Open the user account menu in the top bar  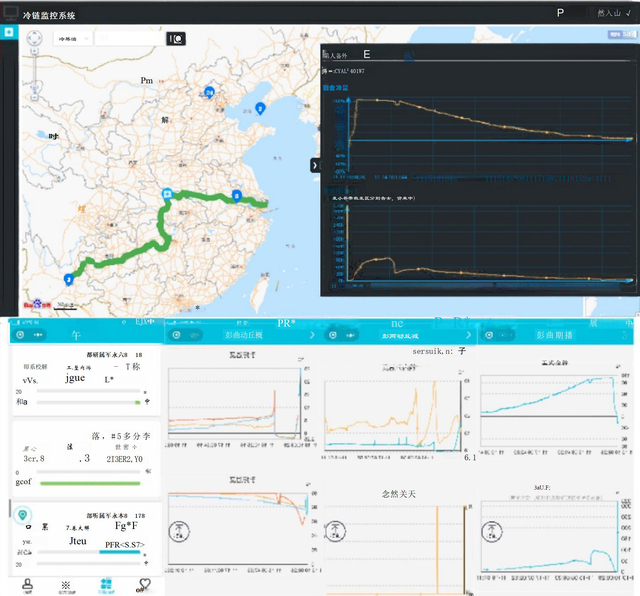point(613,13)
